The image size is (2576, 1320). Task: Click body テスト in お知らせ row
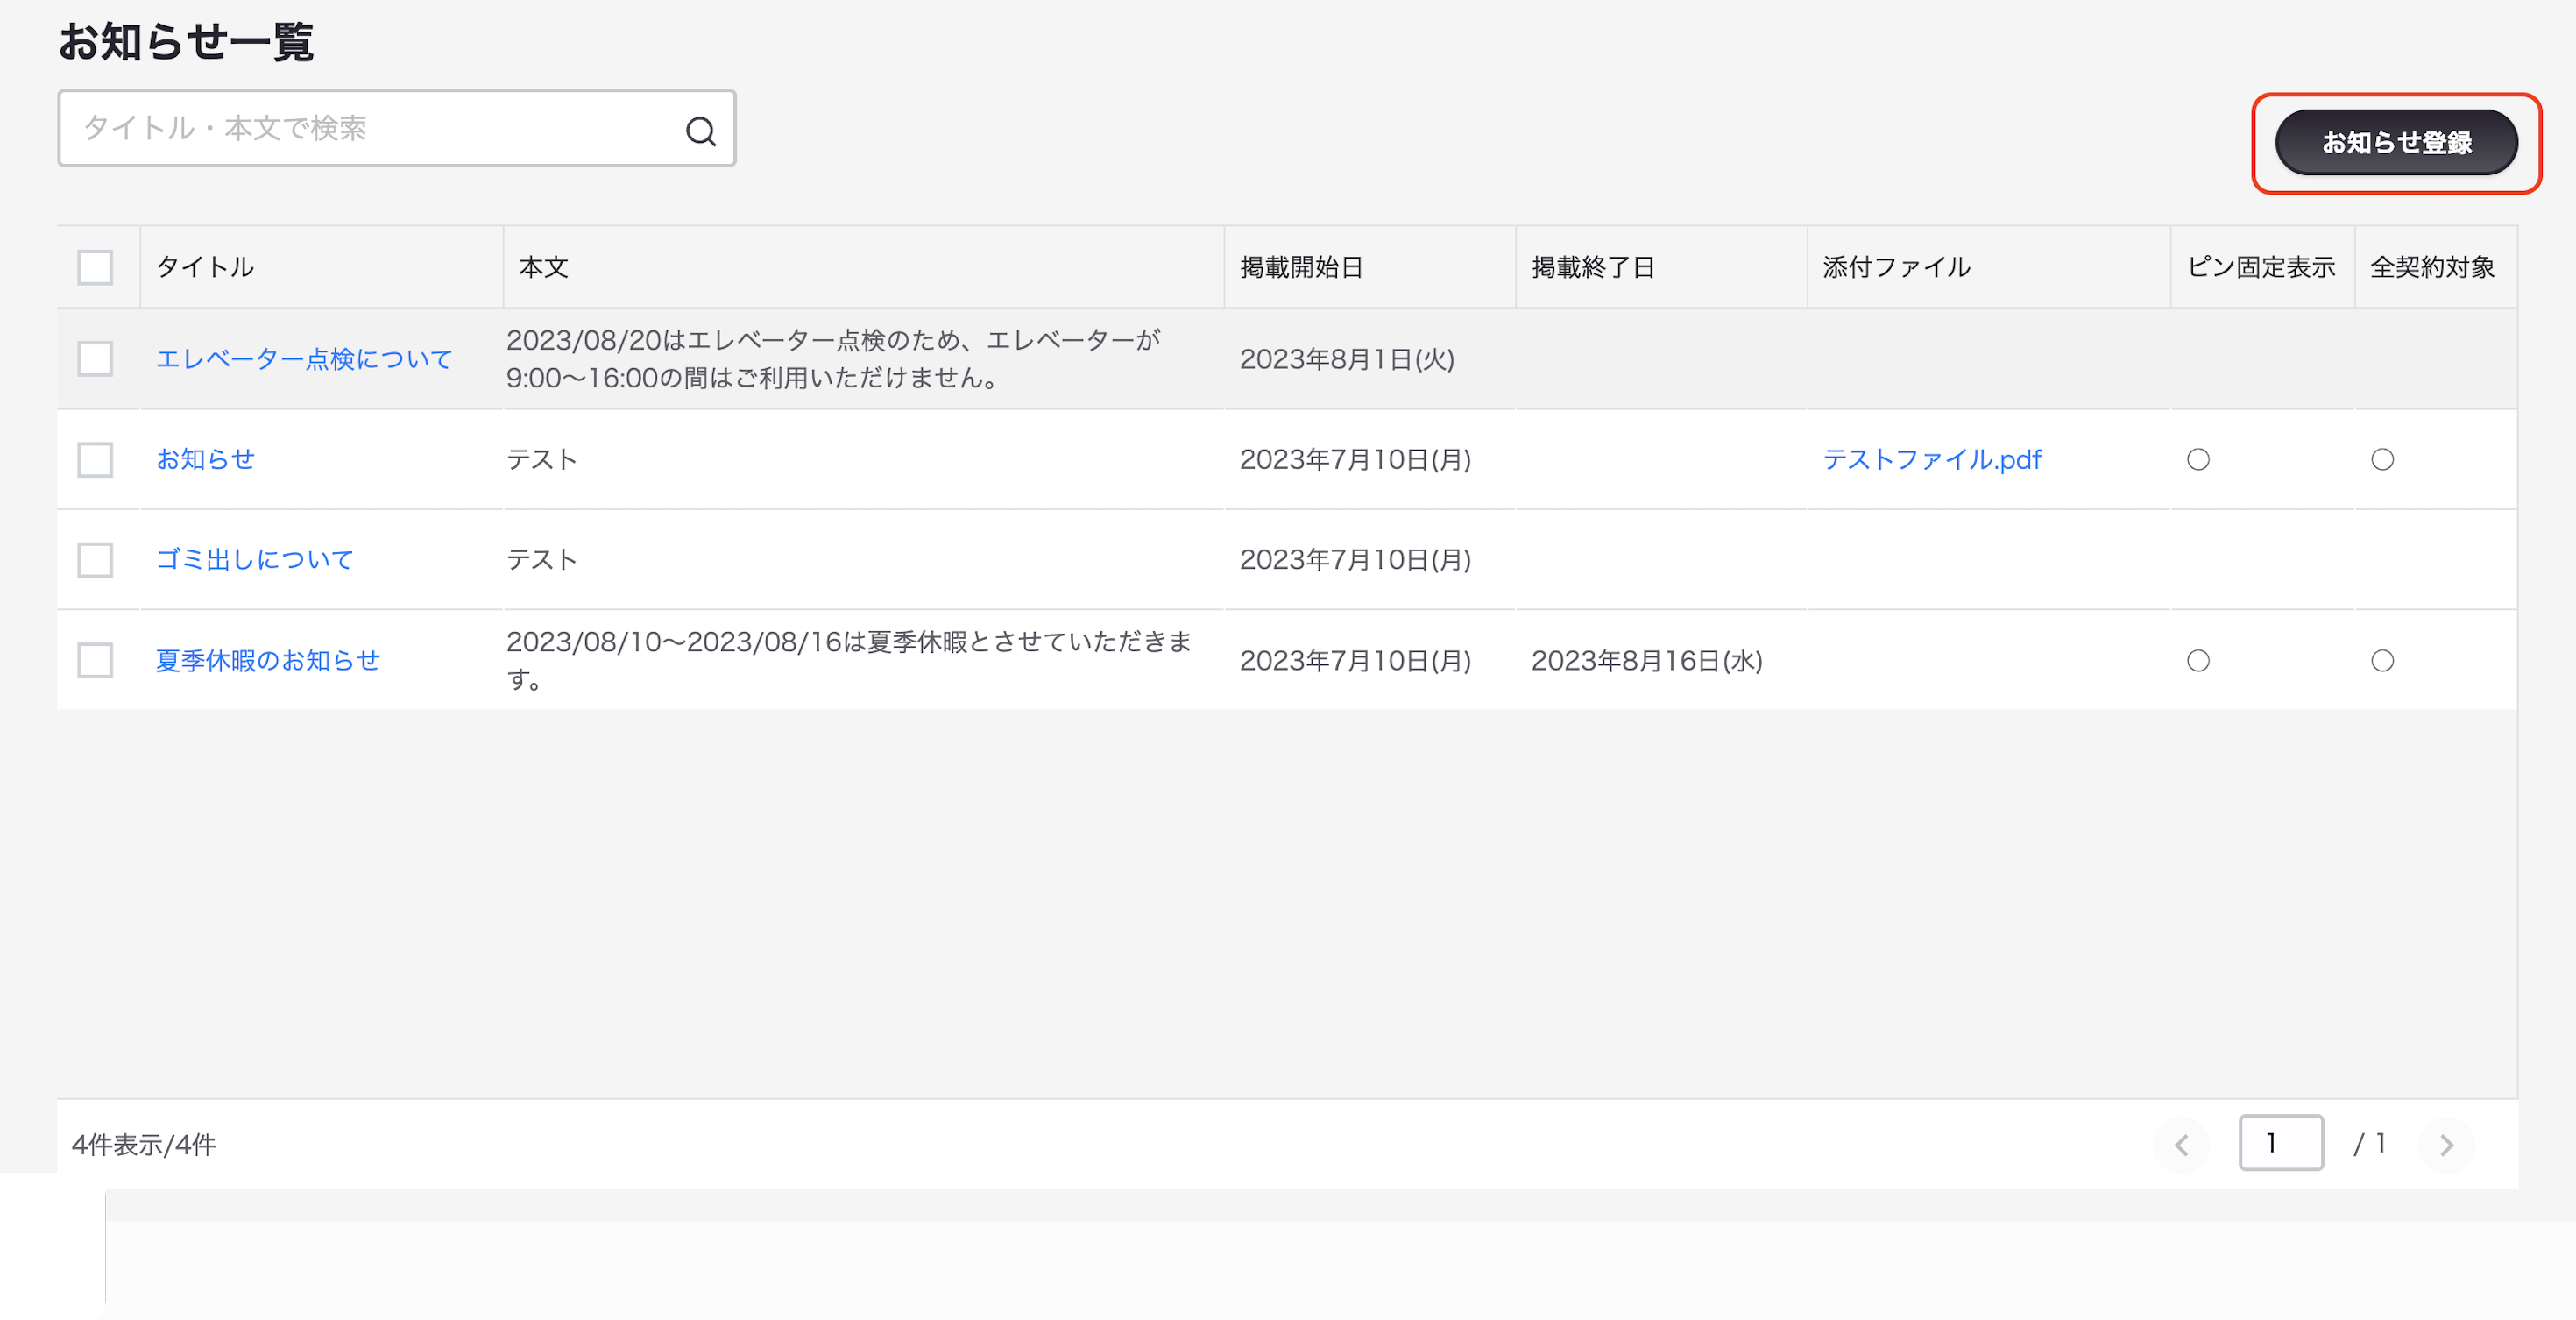coord(541,459)
